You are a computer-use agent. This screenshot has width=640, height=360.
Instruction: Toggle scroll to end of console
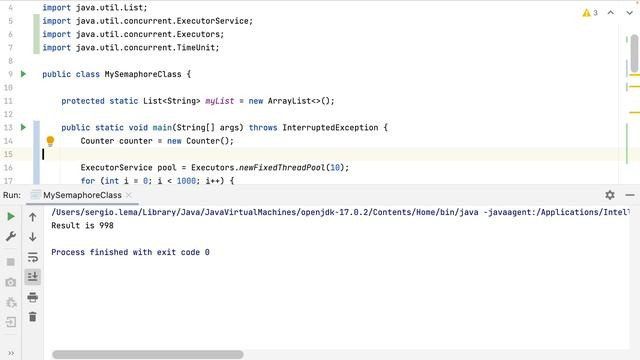click(33, 277)
